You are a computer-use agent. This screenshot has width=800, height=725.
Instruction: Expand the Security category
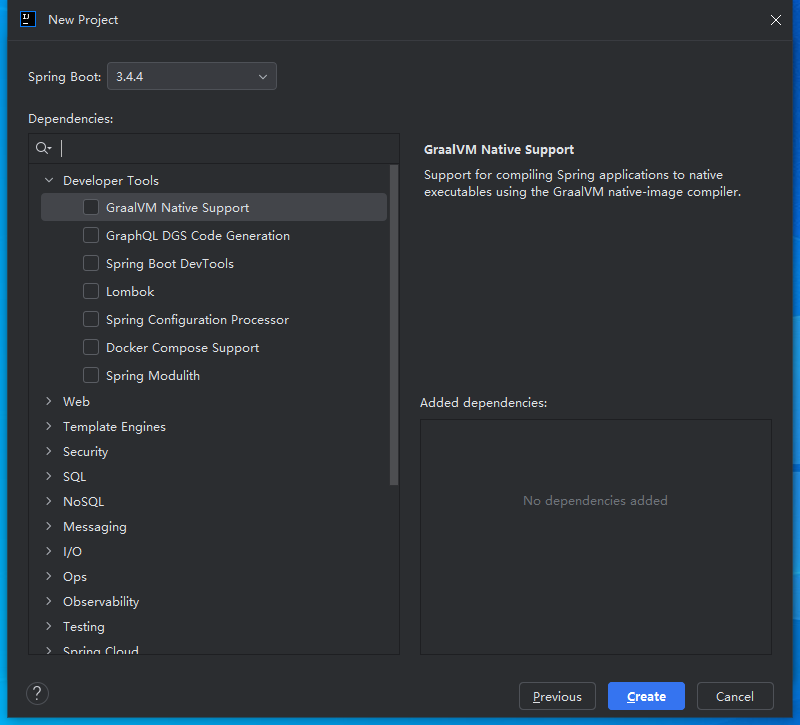coord(49,451)
